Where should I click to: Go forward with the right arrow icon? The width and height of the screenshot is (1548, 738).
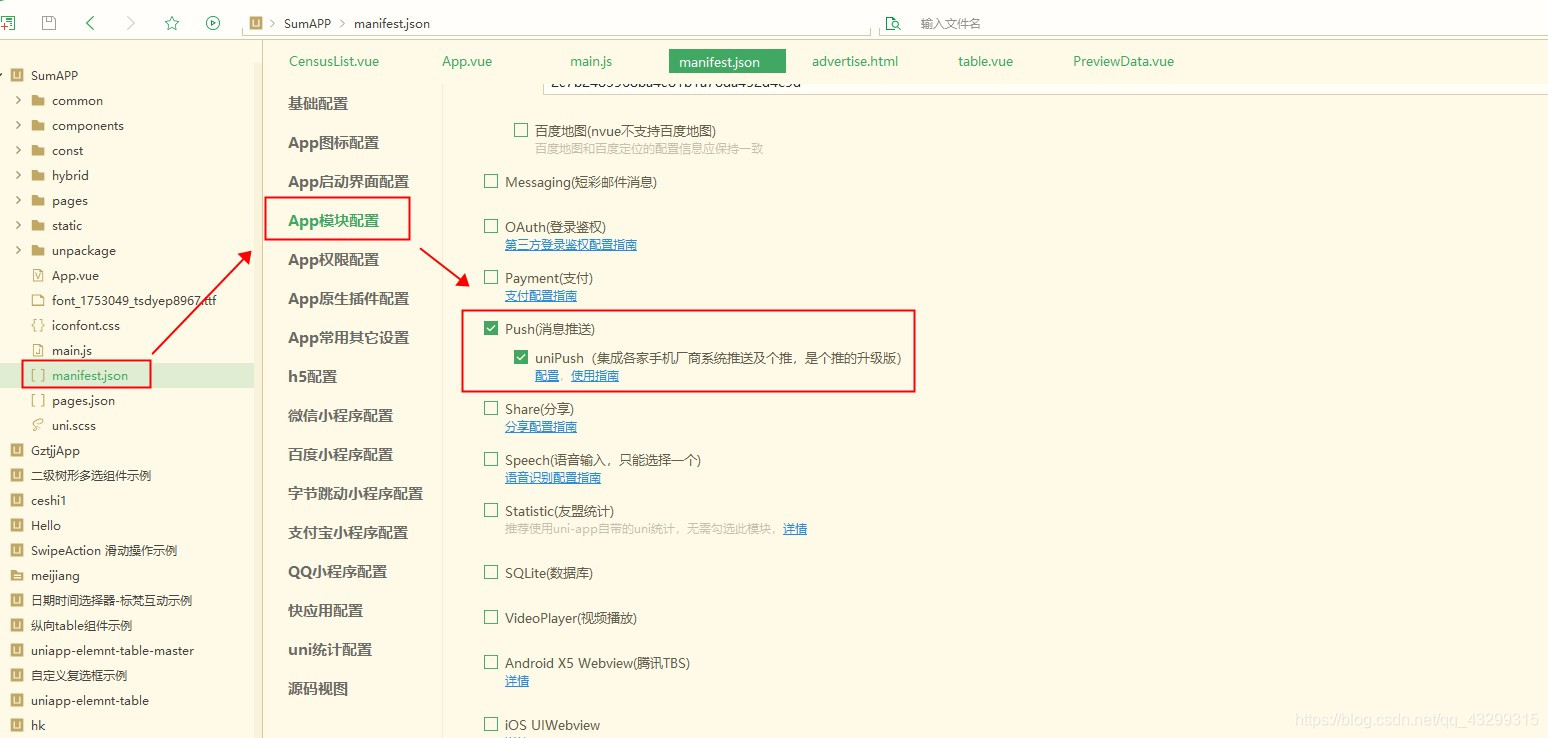[x=131, y=22]
